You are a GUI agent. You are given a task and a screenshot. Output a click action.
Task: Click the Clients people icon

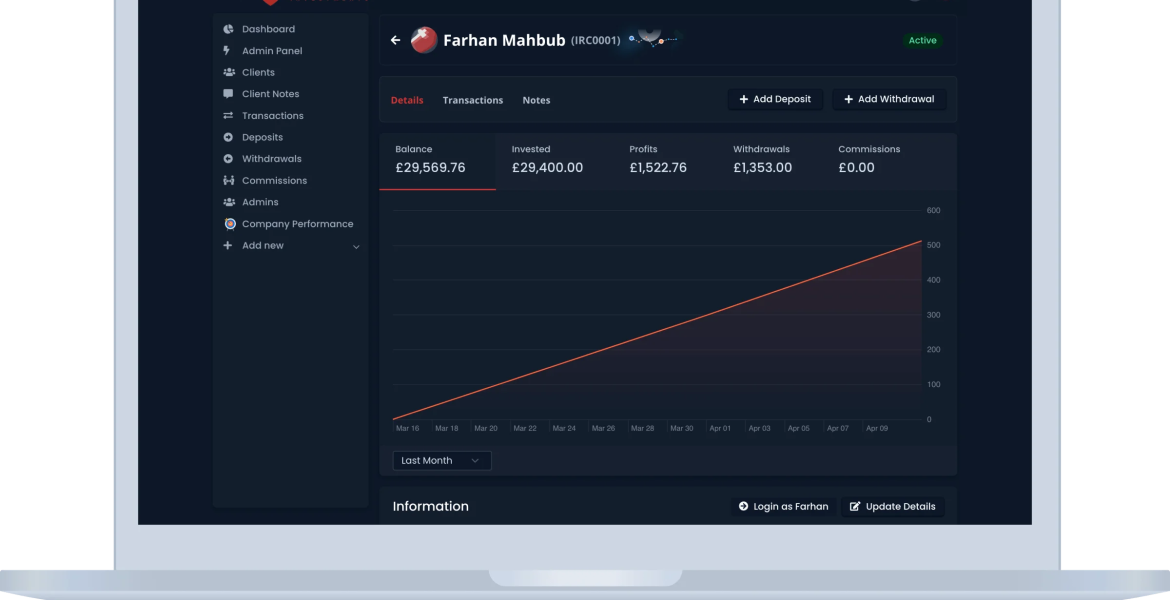point(228,73)
